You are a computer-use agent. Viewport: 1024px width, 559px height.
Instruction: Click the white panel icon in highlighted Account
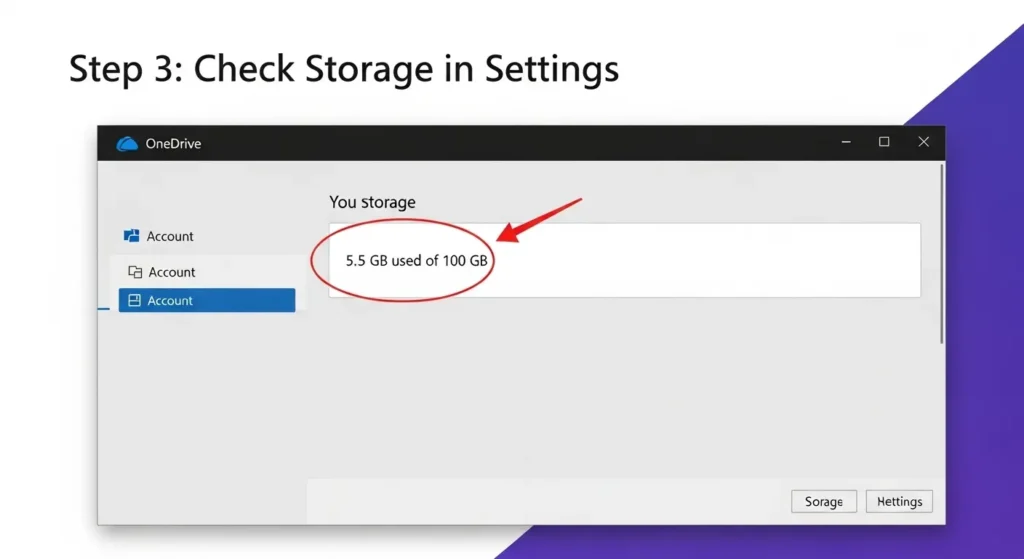click(134, 301)
